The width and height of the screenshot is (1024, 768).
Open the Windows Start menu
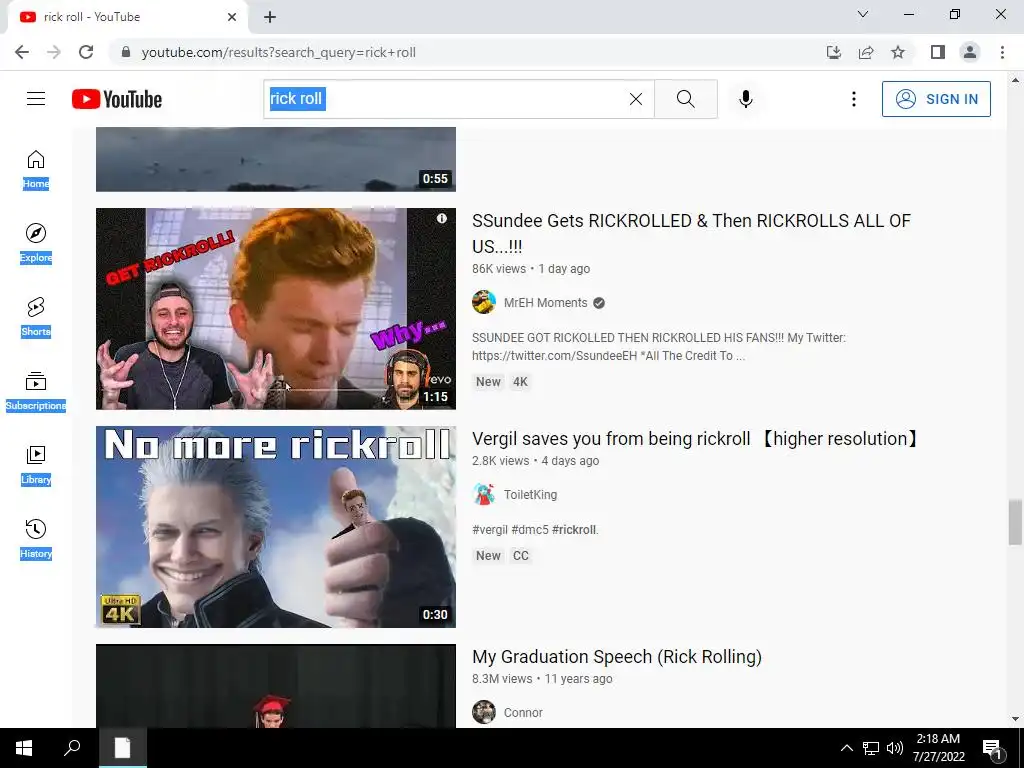coord(24,748)
